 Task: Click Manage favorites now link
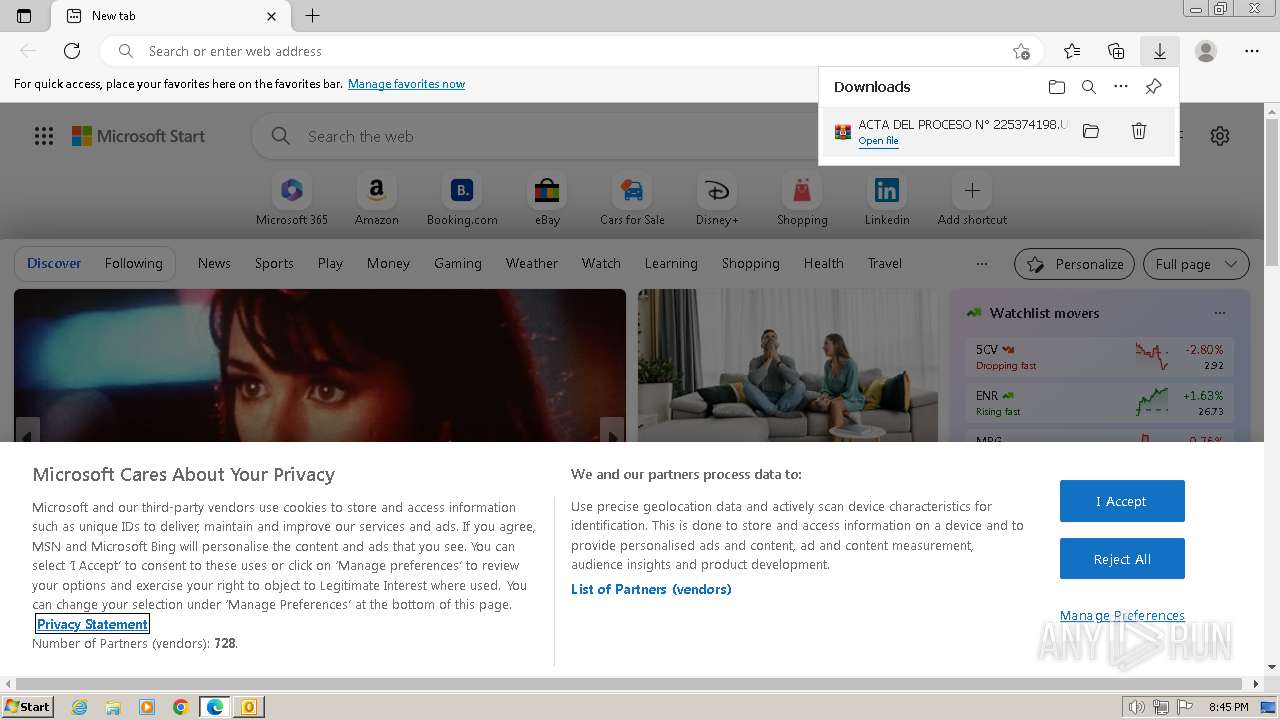coord(406,84)
